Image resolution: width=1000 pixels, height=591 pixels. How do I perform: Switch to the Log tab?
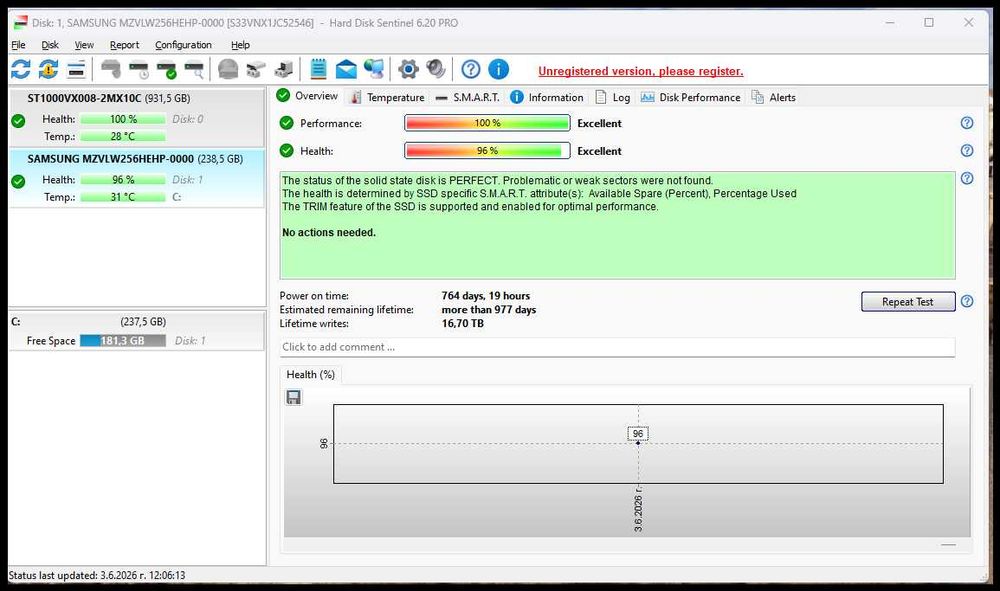tap(613, 97)
